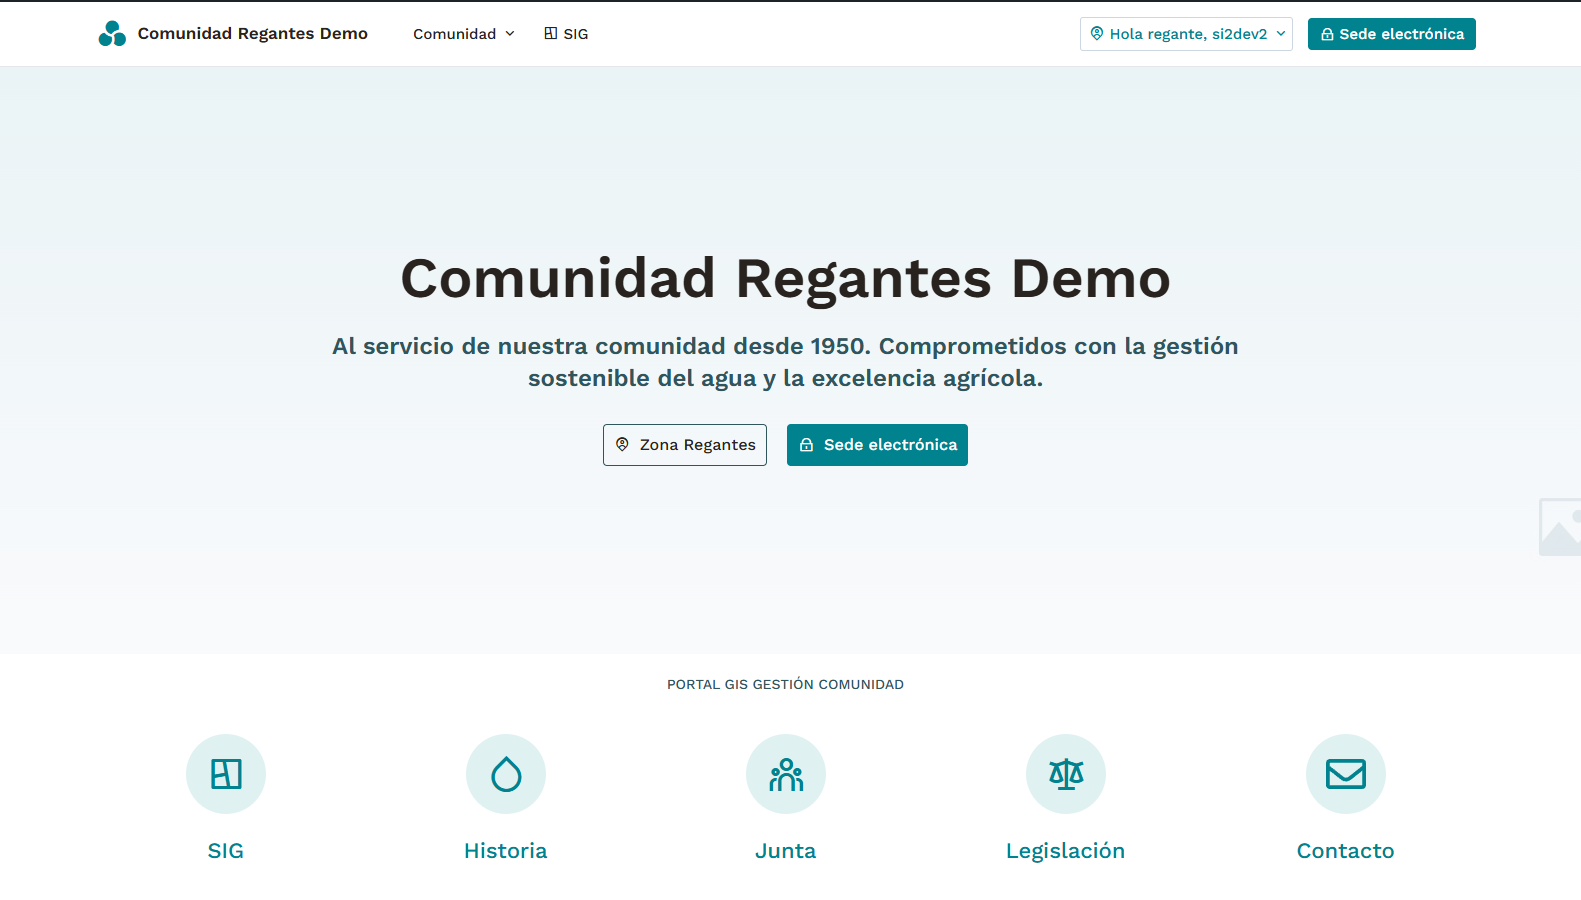Expand the Comunidad dropdown menu
Viewport: 1581px width, 900px height.
(464, 34)
